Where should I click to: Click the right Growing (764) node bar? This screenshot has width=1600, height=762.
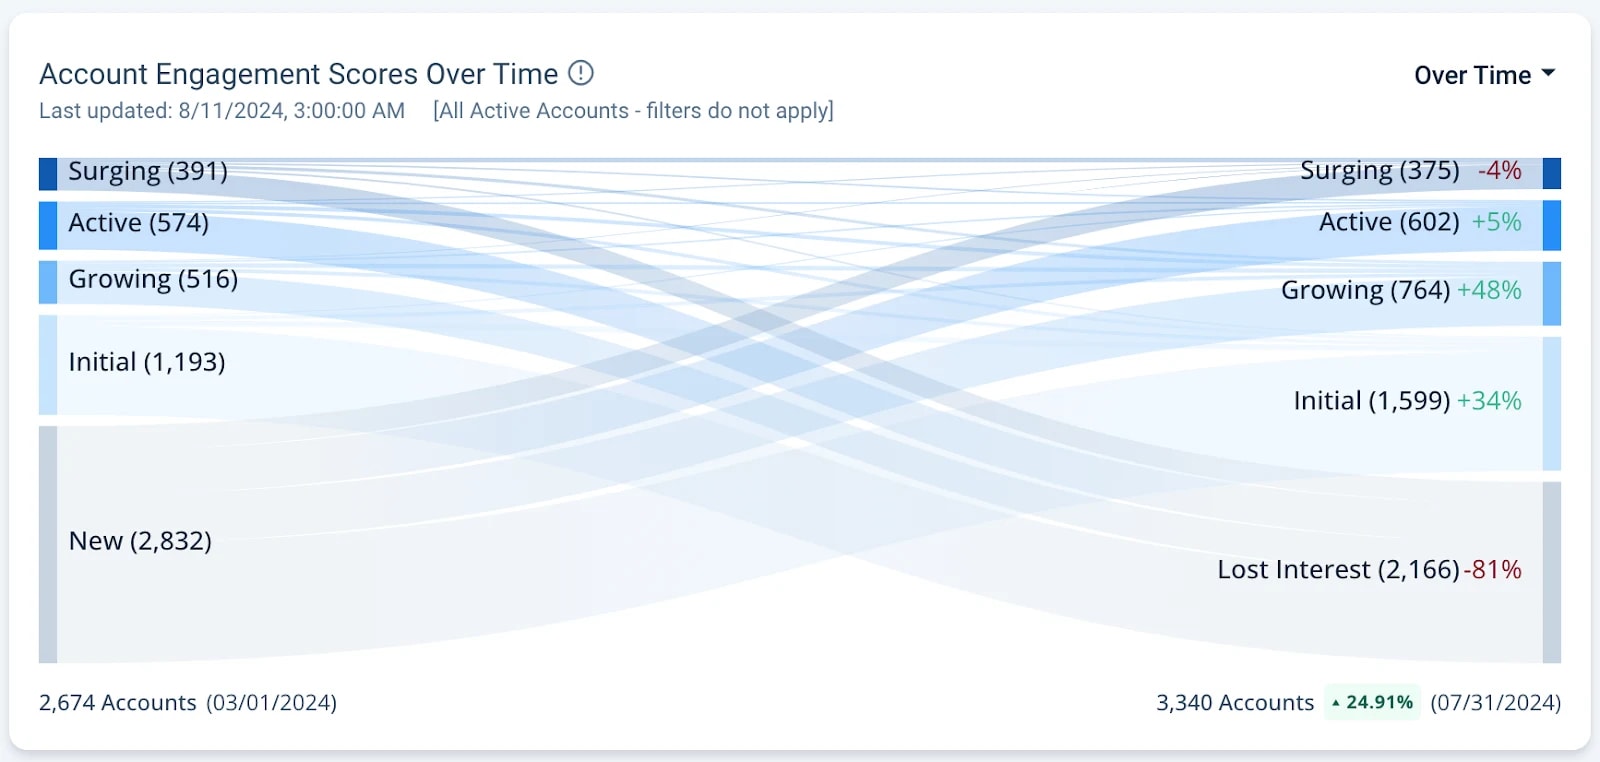(1551, 293)
